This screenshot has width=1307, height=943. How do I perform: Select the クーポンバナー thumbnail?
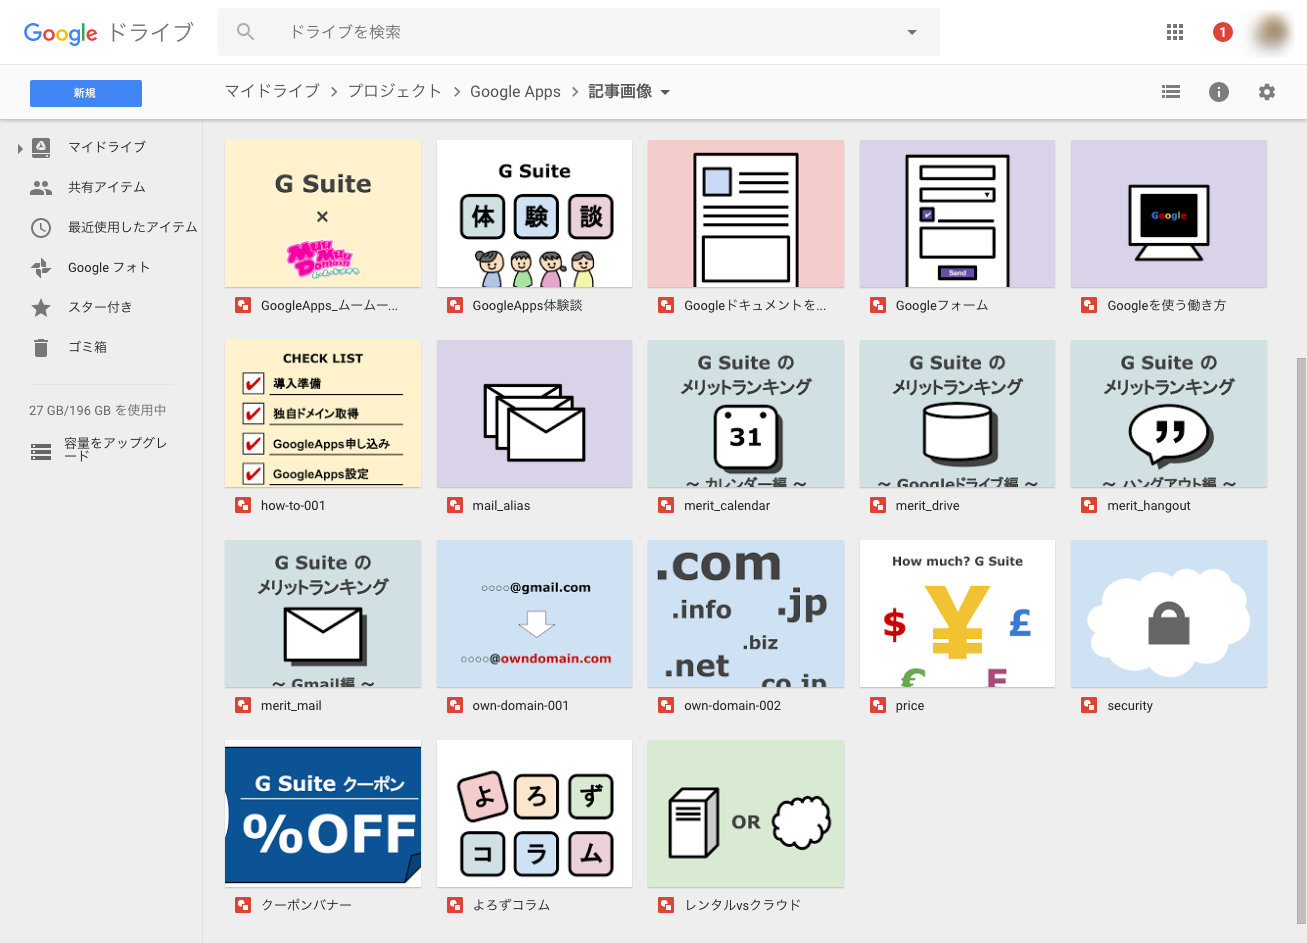click(x=323, y=813)
